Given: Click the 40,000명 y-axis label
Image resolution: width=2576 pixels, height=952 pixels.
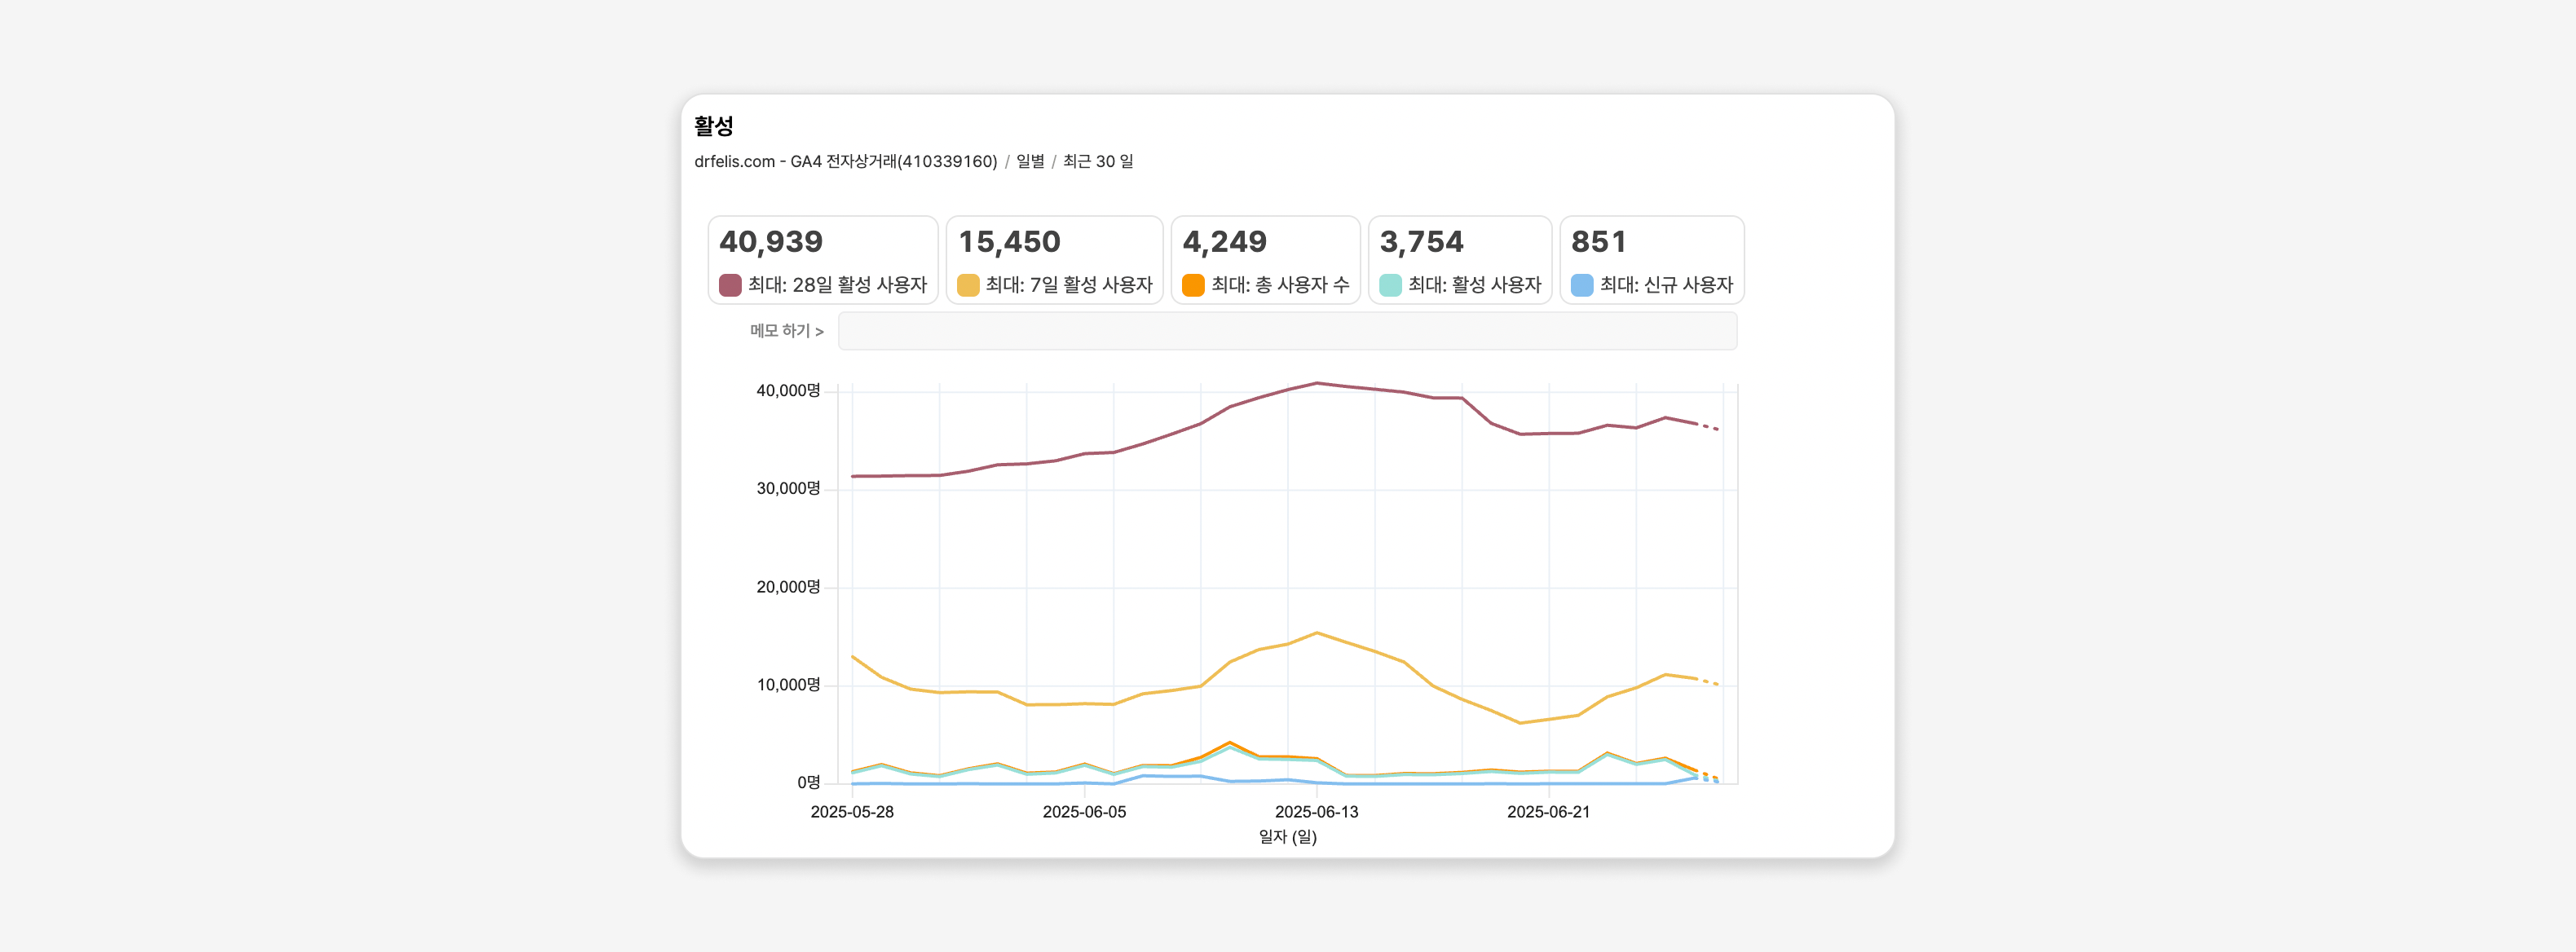Looking at the screenshot, I should point(788,391).
